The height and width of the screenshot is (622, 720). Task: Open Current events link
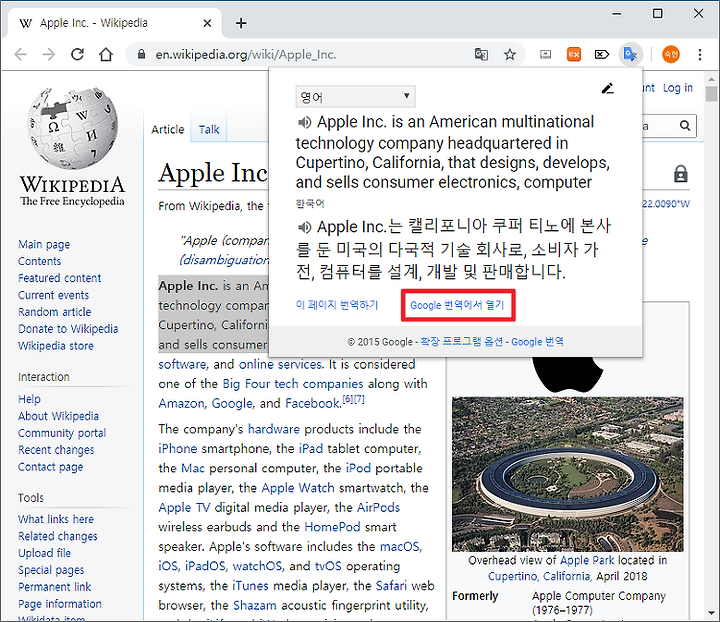tap(54, 295)
